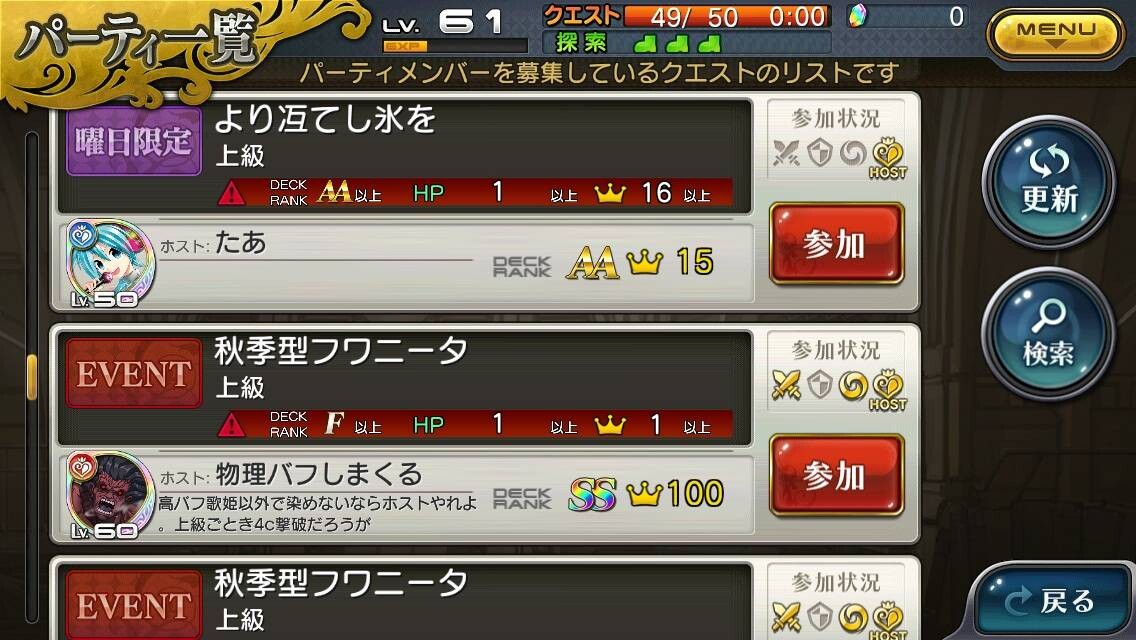Click the red EVENT badge of second quest

point(134,374)
